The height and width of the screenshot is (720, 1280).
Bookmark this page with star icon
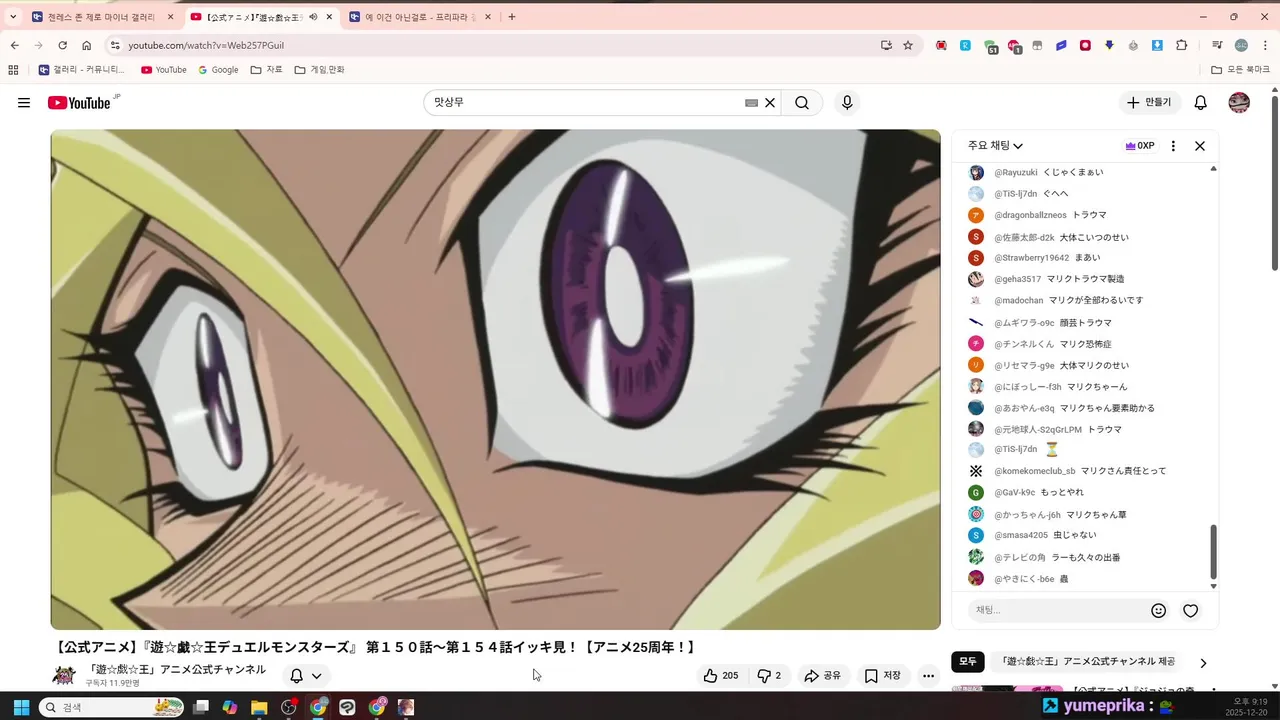908,45
